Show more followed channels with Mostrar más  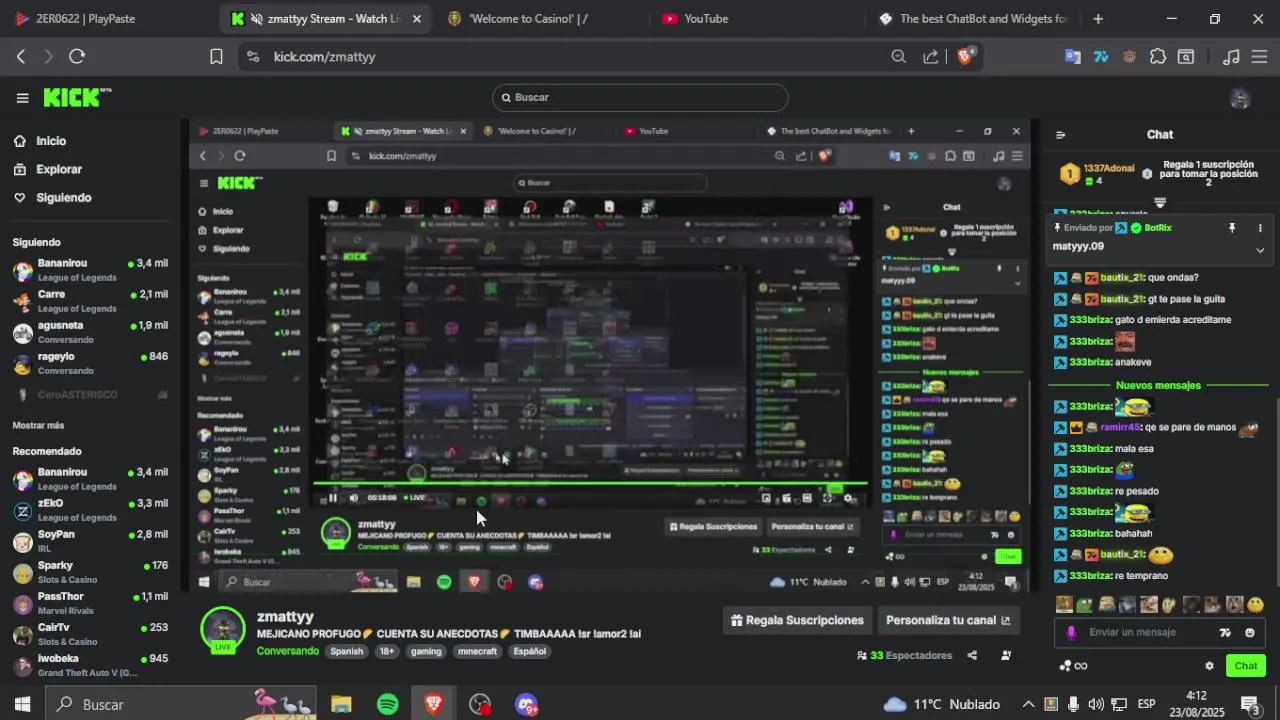click(38, 425)
